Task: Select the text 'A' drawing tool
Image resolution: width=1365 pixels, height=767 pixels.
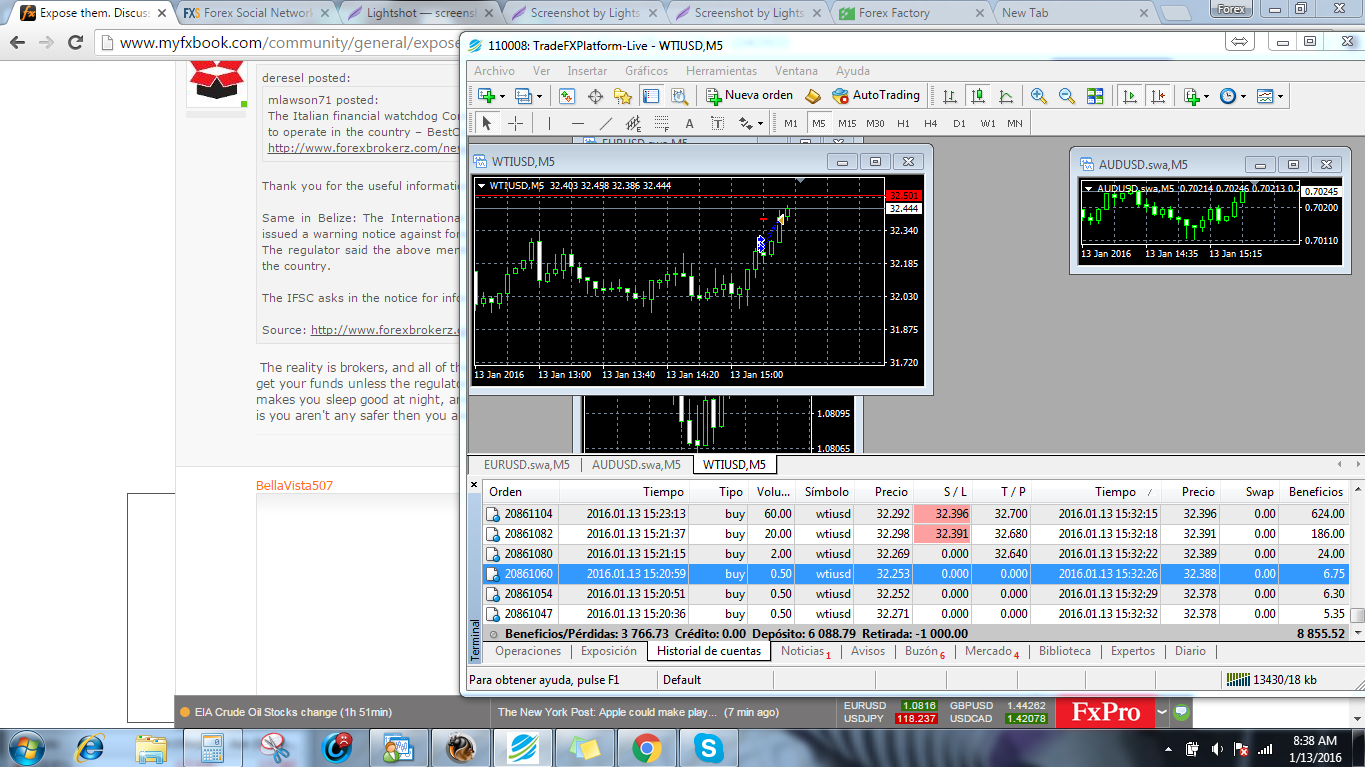Action: [x=689, y=123]
